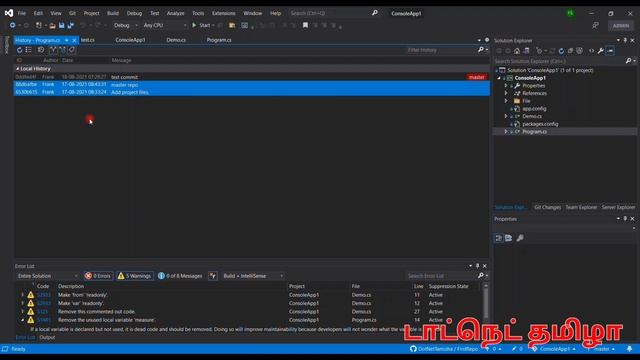This screenshot has height=360, width=640.
Task: Click Solution Explorer preview selected items icon
Action: [x=610, y=51]
